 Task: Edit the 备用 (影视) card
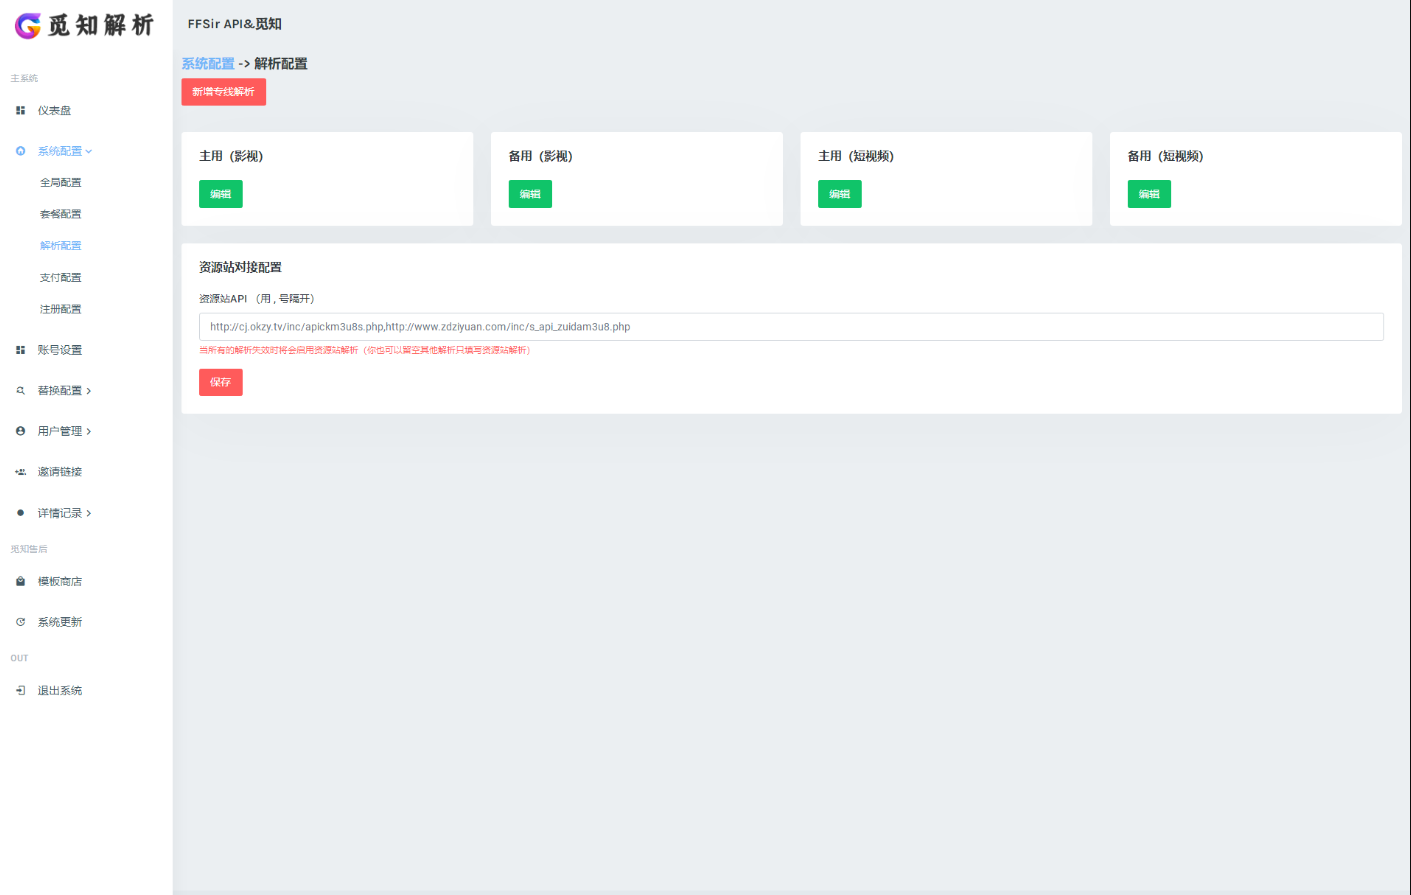pos(530,194)
